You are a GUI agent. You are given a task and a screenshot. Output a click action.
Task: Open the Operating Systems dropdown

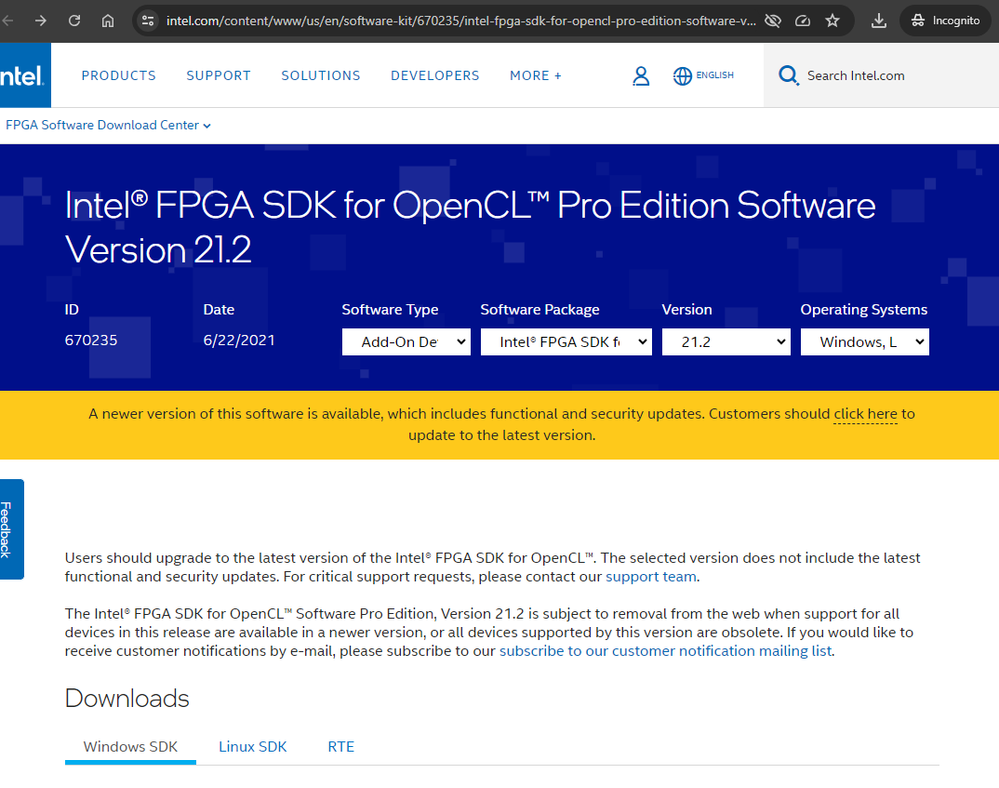coord(865,342)
